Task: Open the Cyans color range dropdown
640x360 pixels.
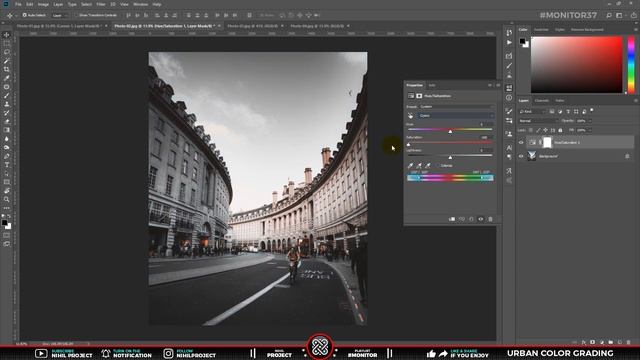Action: (x=456, y=116)
